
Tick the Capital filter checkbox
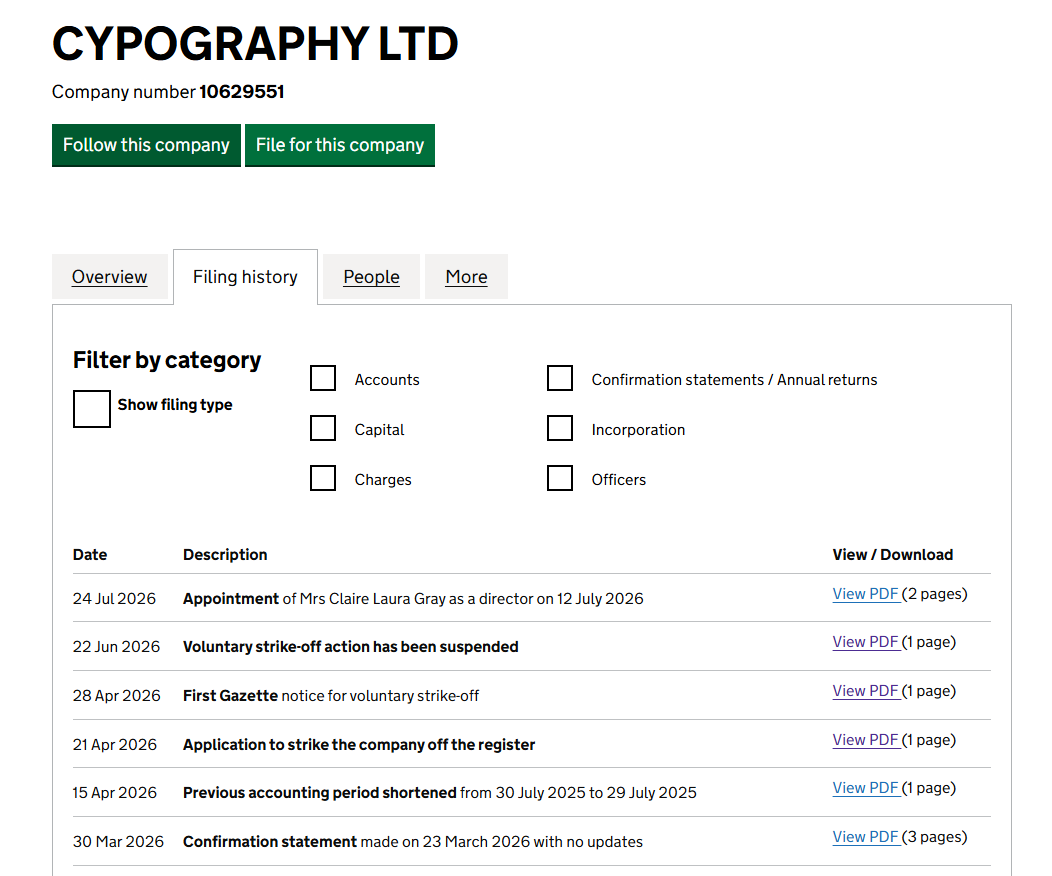pos(323,428)
